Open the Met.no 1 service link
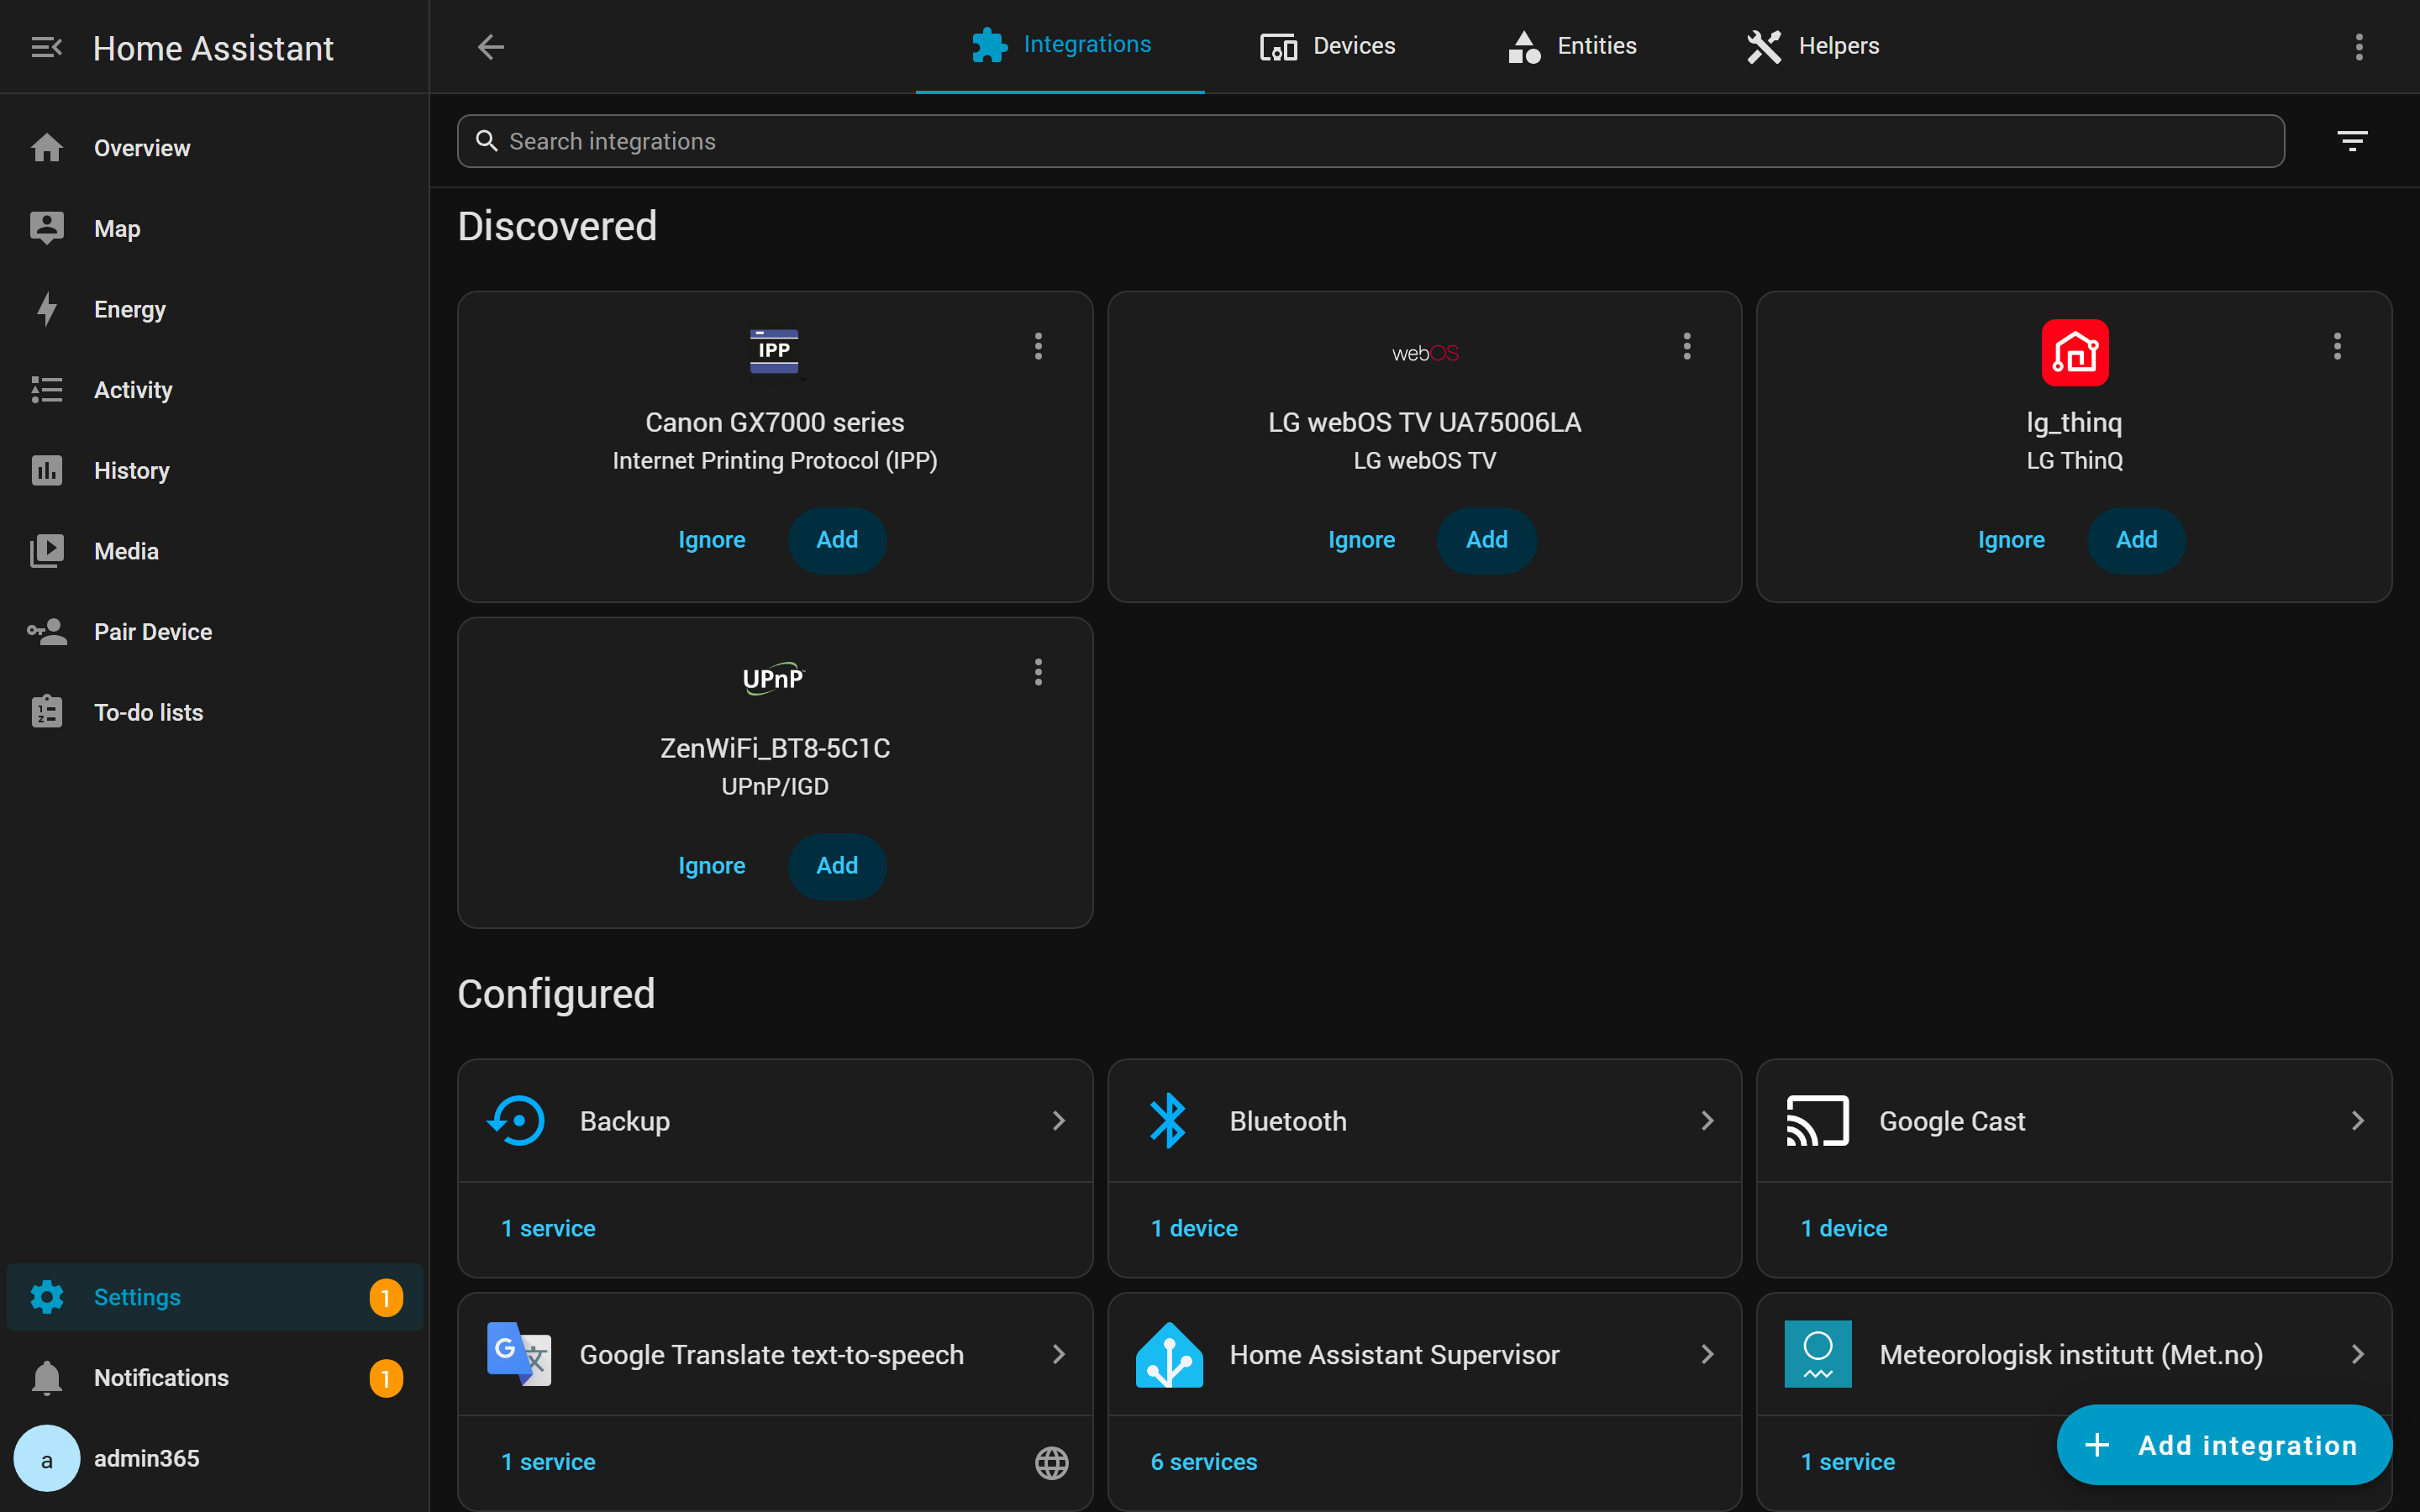Image resolution: width=2420 pixels, height=1512 pixels. (x=1847, y=1462)
